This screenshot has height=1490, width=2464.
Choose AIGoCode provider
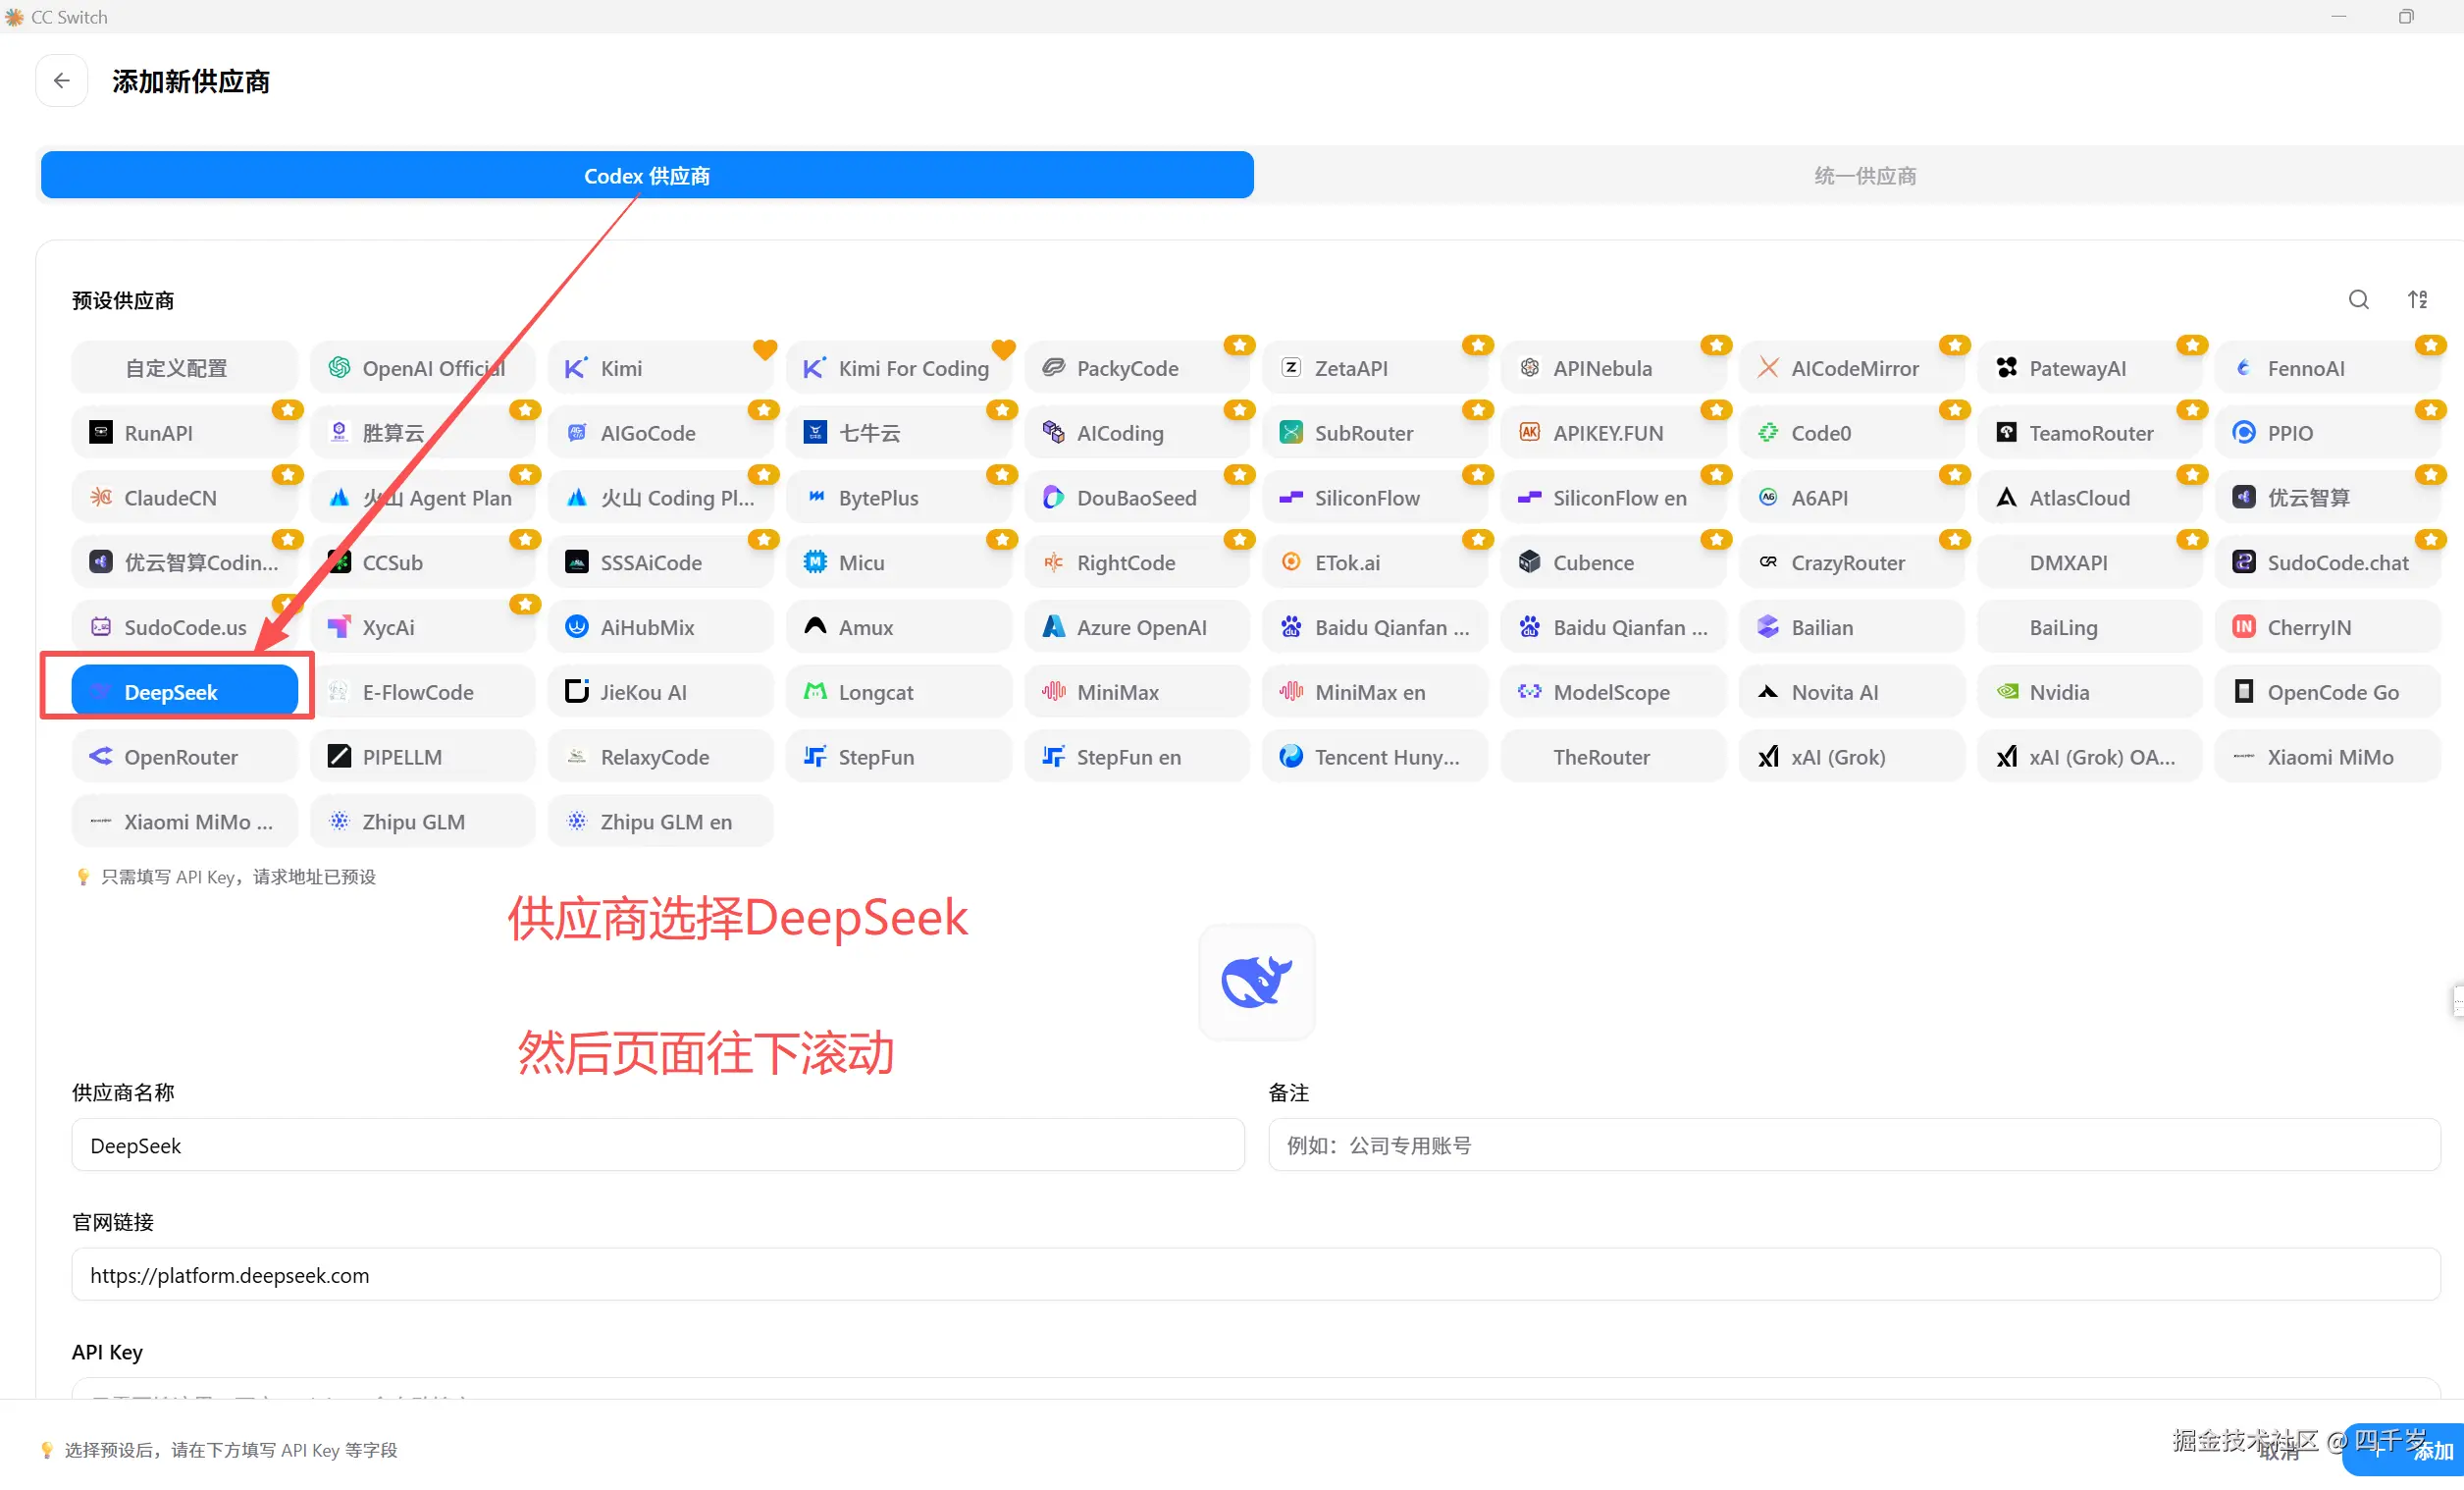661,433
